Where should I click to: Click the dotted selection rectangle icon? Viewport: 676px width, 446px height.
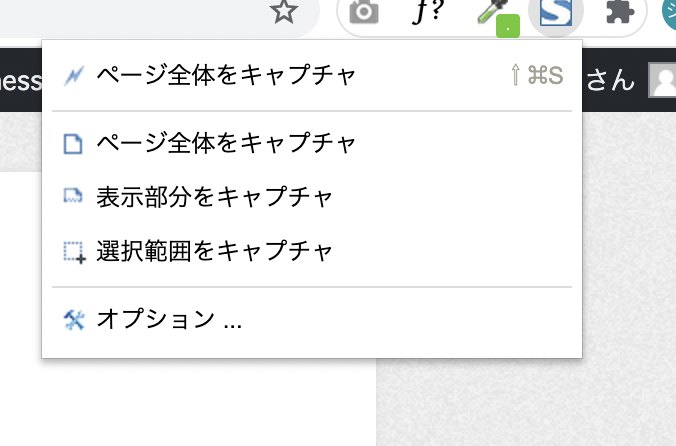tap(75, 253)
